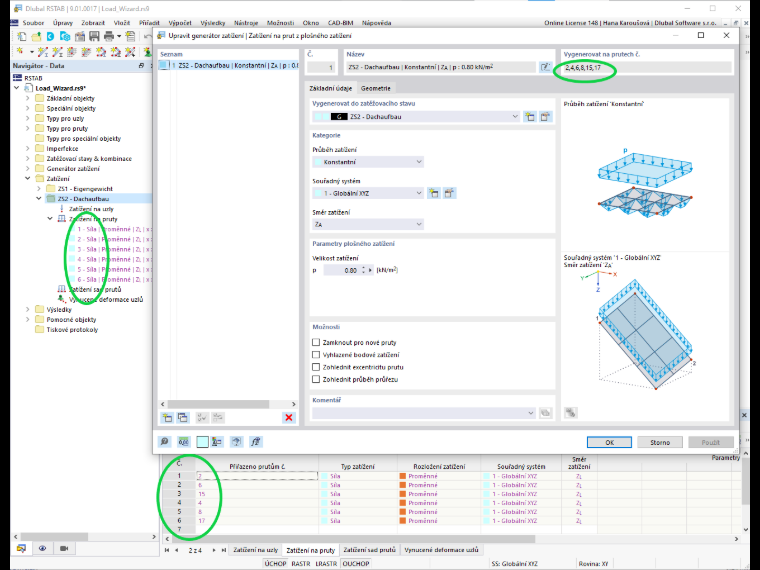This screenshot has width=760, height=570.
Task: Toggle OUCHOP object snap in status bar
Action: [x=356, y=564]
